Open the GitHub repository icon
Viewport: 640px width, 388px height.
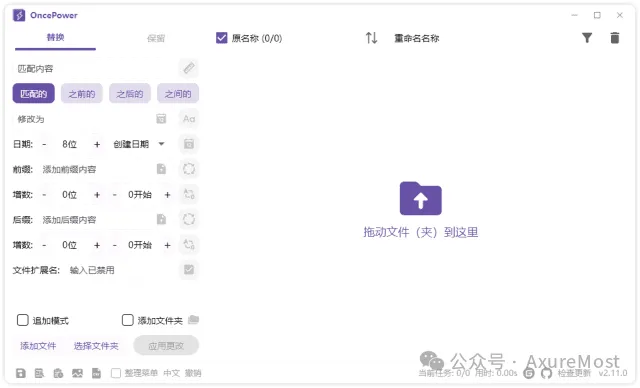point(547,373)
